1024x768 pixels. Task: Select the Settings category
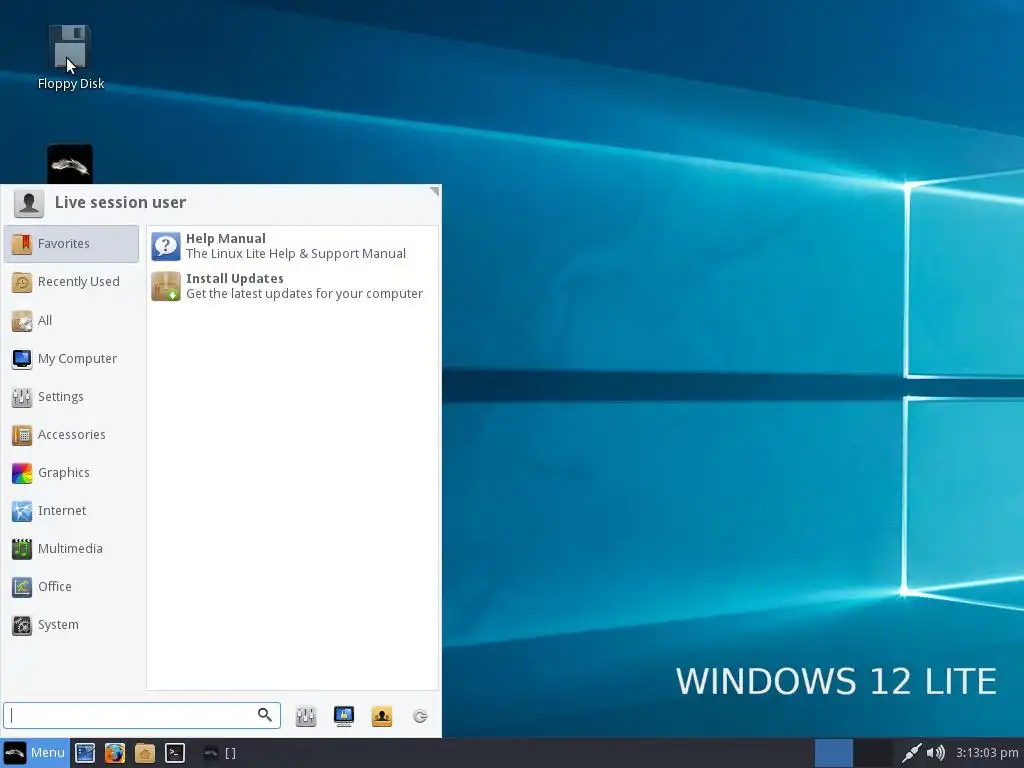pos(71,396)
